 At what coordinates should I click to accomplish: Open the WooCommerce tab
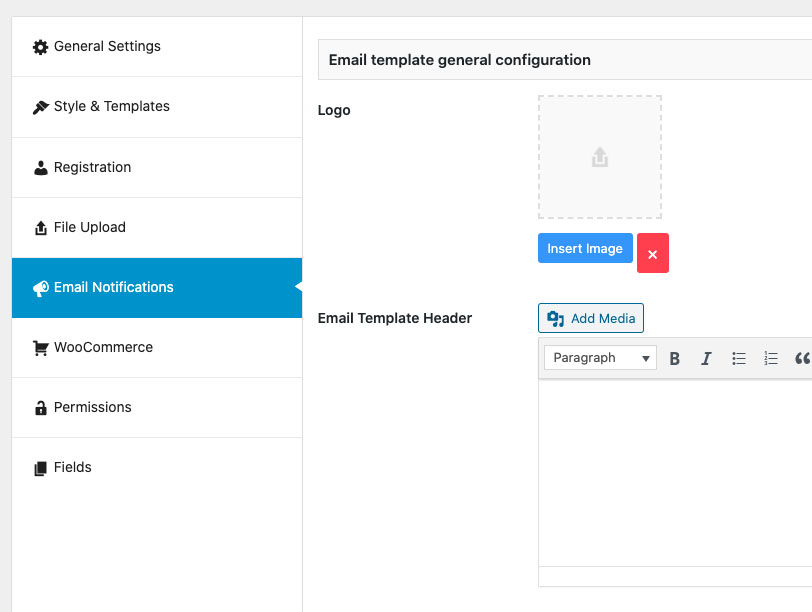click(157, 347)
